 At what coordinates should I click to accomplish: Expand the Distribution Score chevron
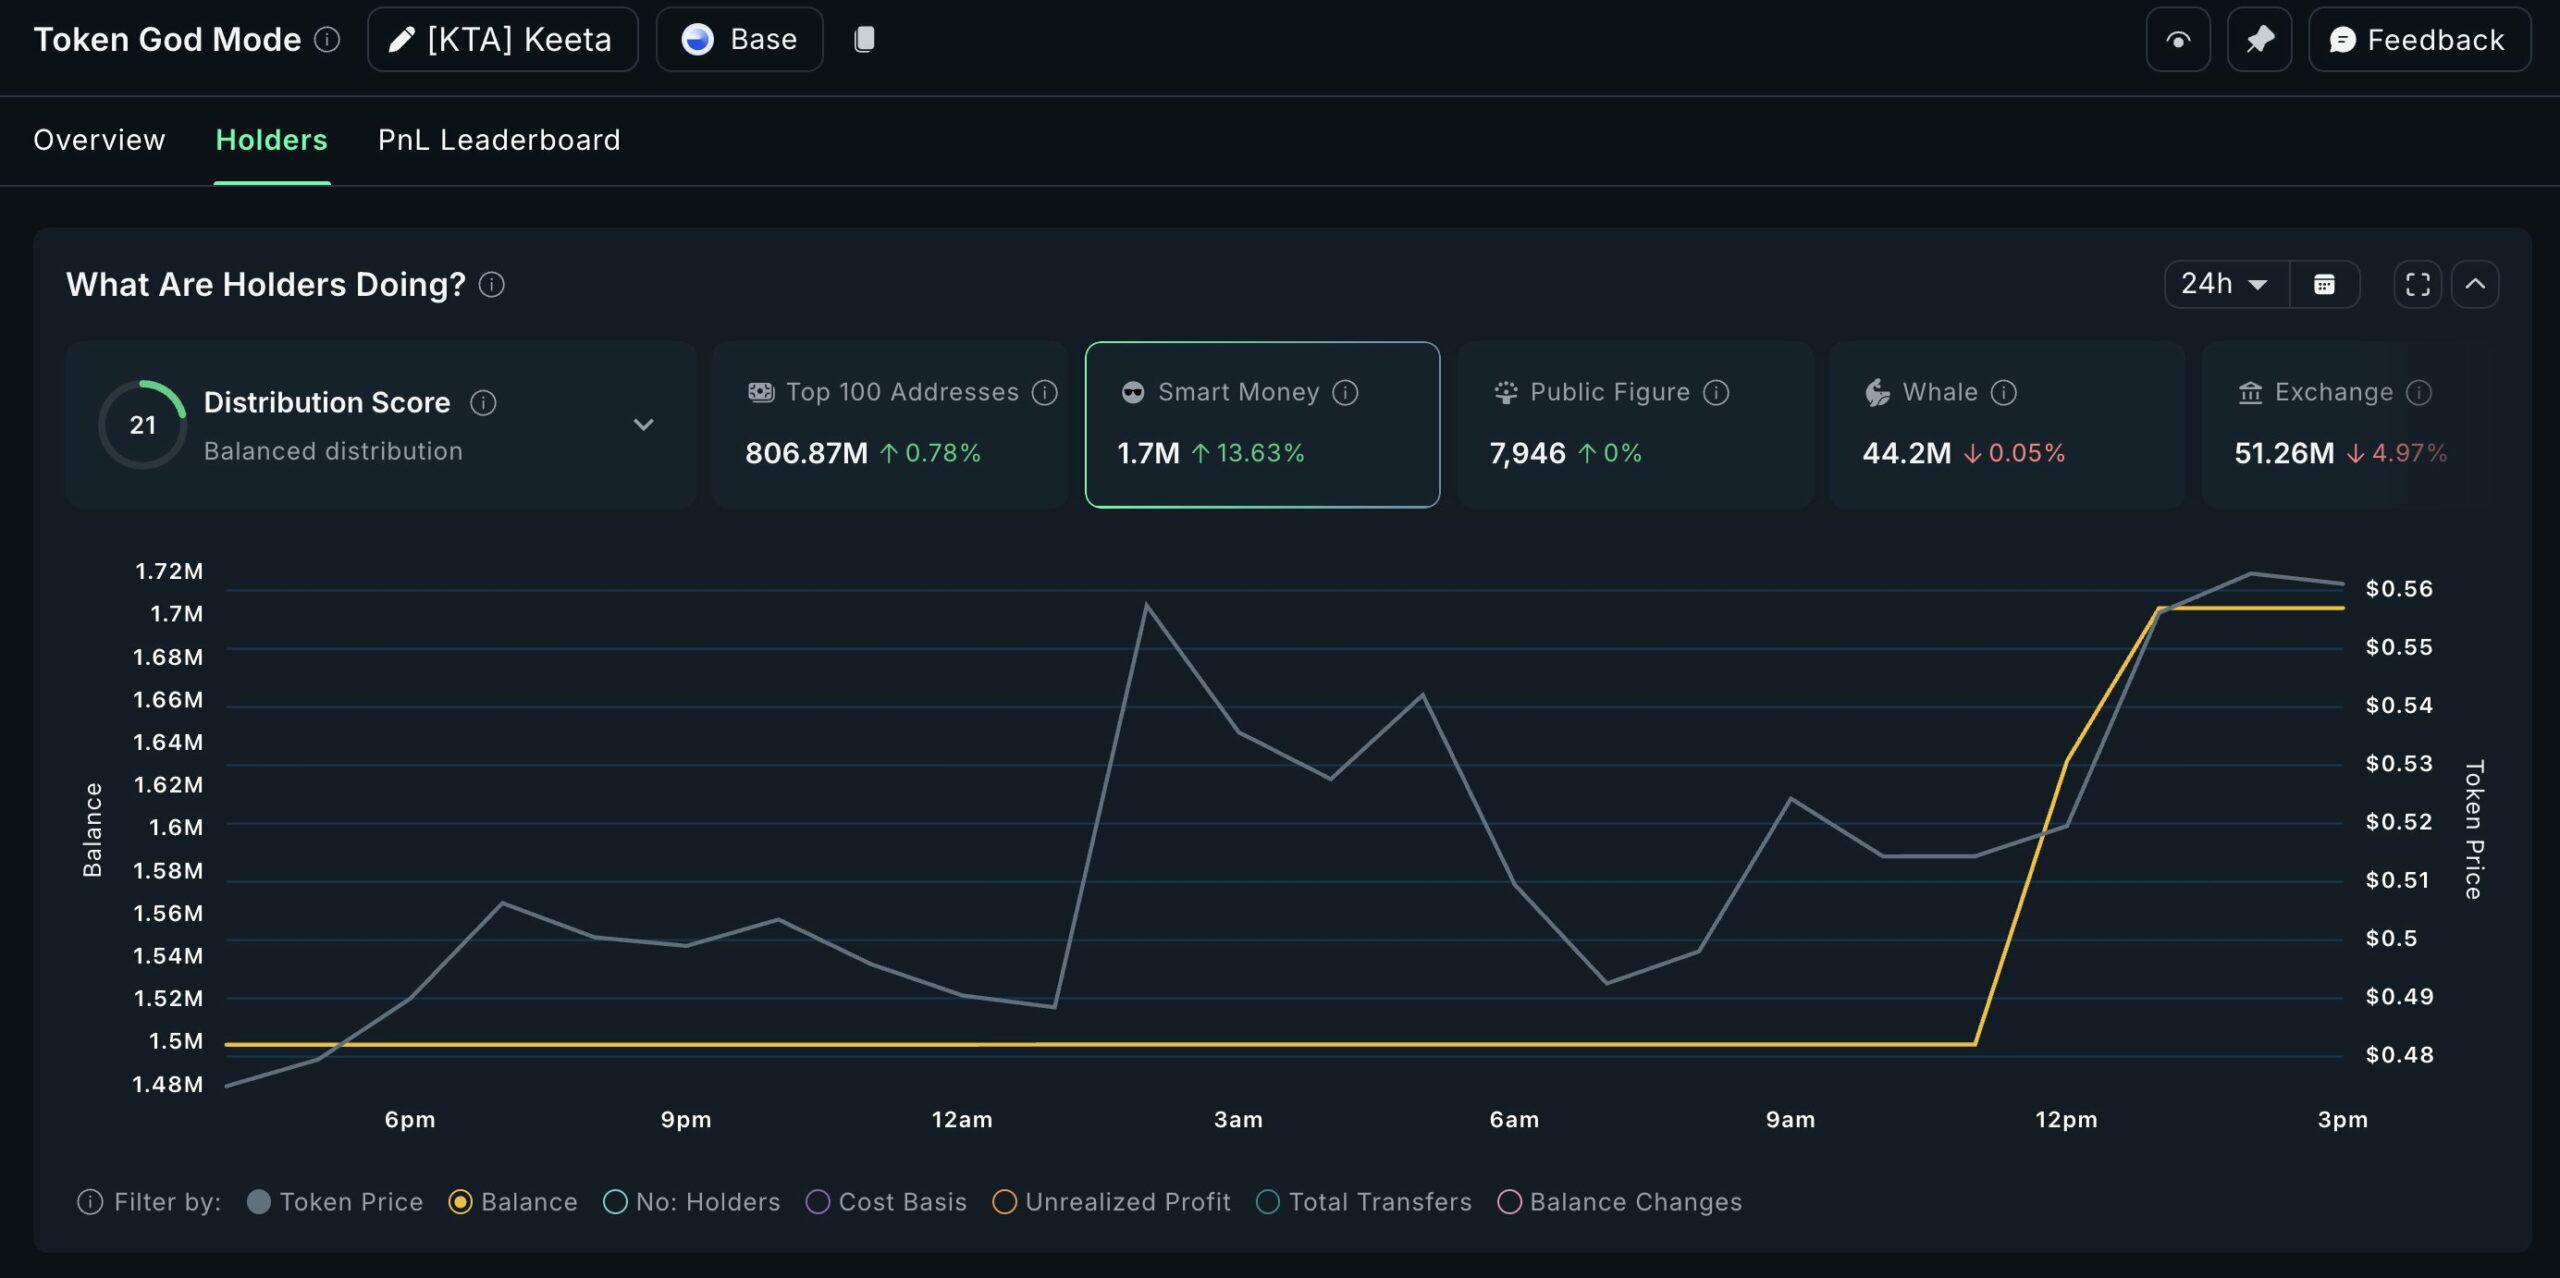[x=643, y=425]
